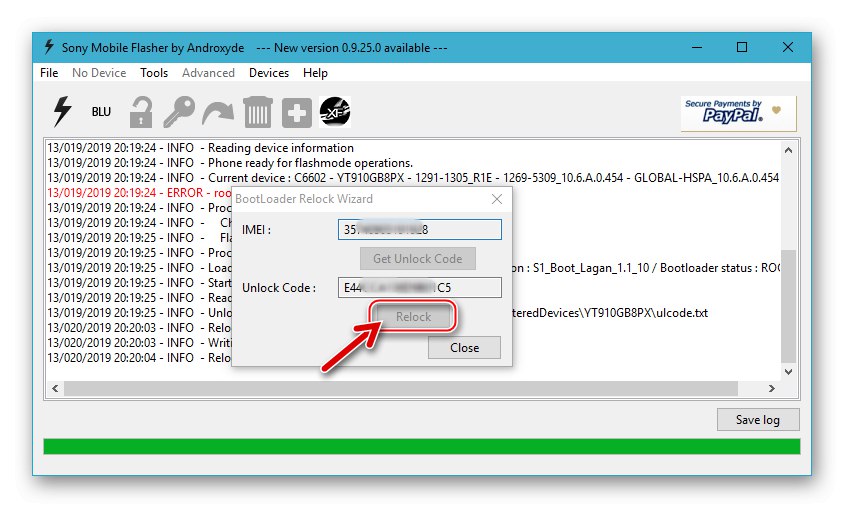Click the log horizontal scrollbar right arrow
The width and height of the screenshot is (844, 508).
[771, 388]
